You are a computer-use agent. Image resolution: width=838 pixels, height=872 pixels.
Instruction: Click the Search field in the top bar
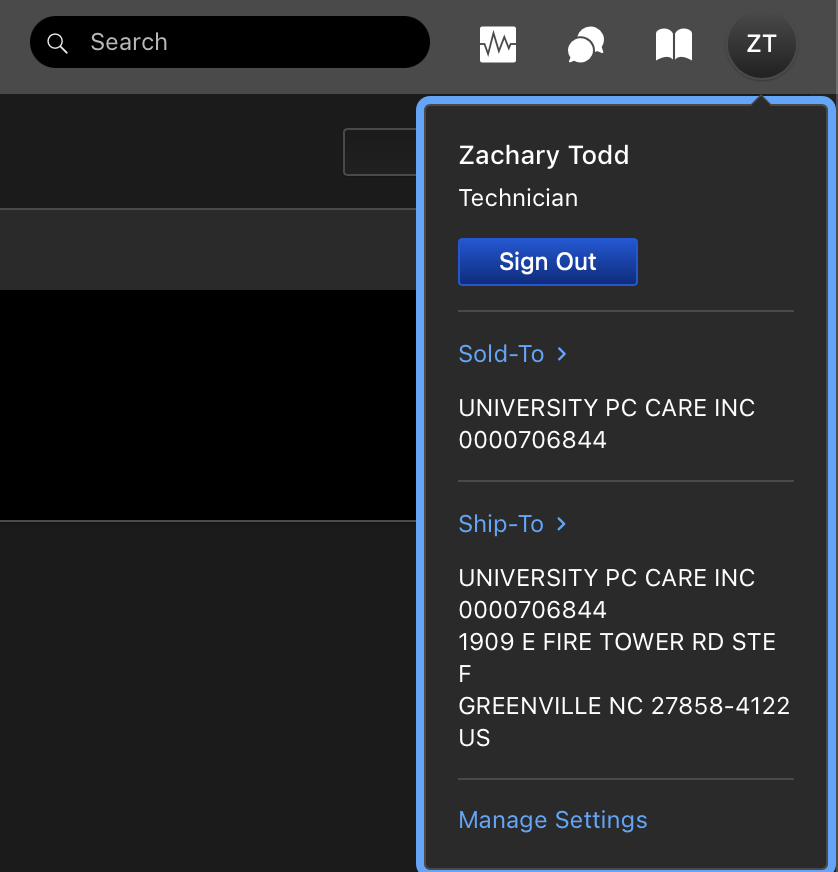(x=230, y=42)
